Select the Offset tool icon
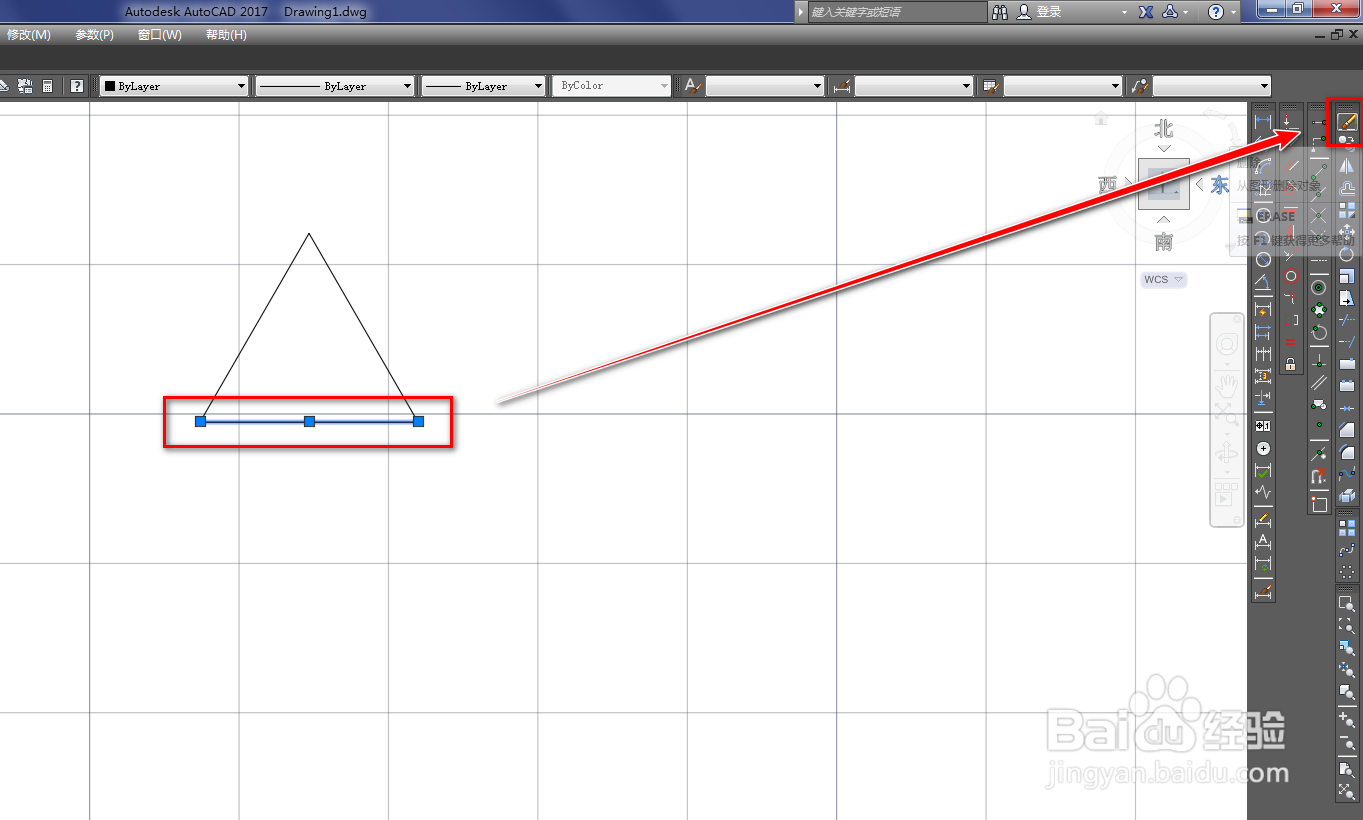 coord(1346,187)
